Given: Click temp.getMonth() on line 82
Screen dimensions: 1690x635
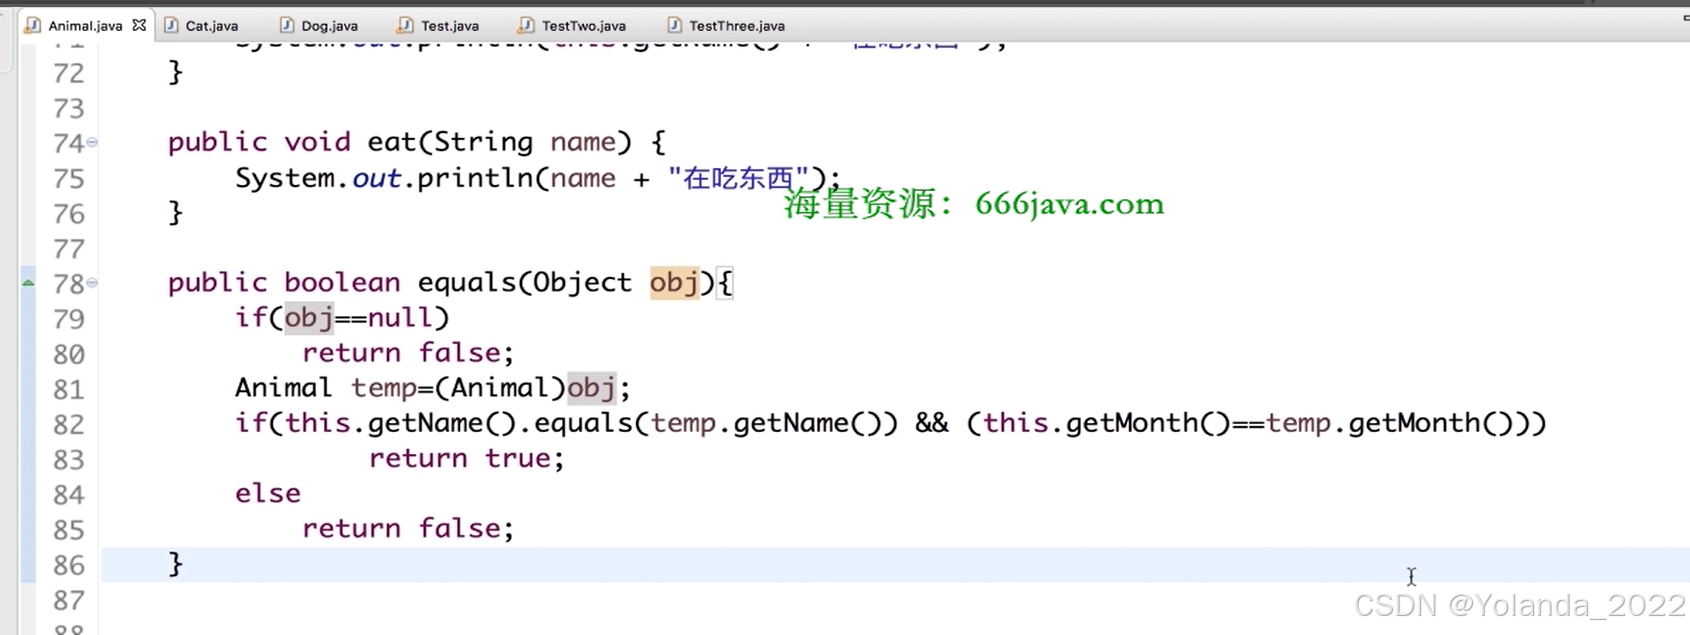Looking at the screenshot, I should click(1390, 423).
